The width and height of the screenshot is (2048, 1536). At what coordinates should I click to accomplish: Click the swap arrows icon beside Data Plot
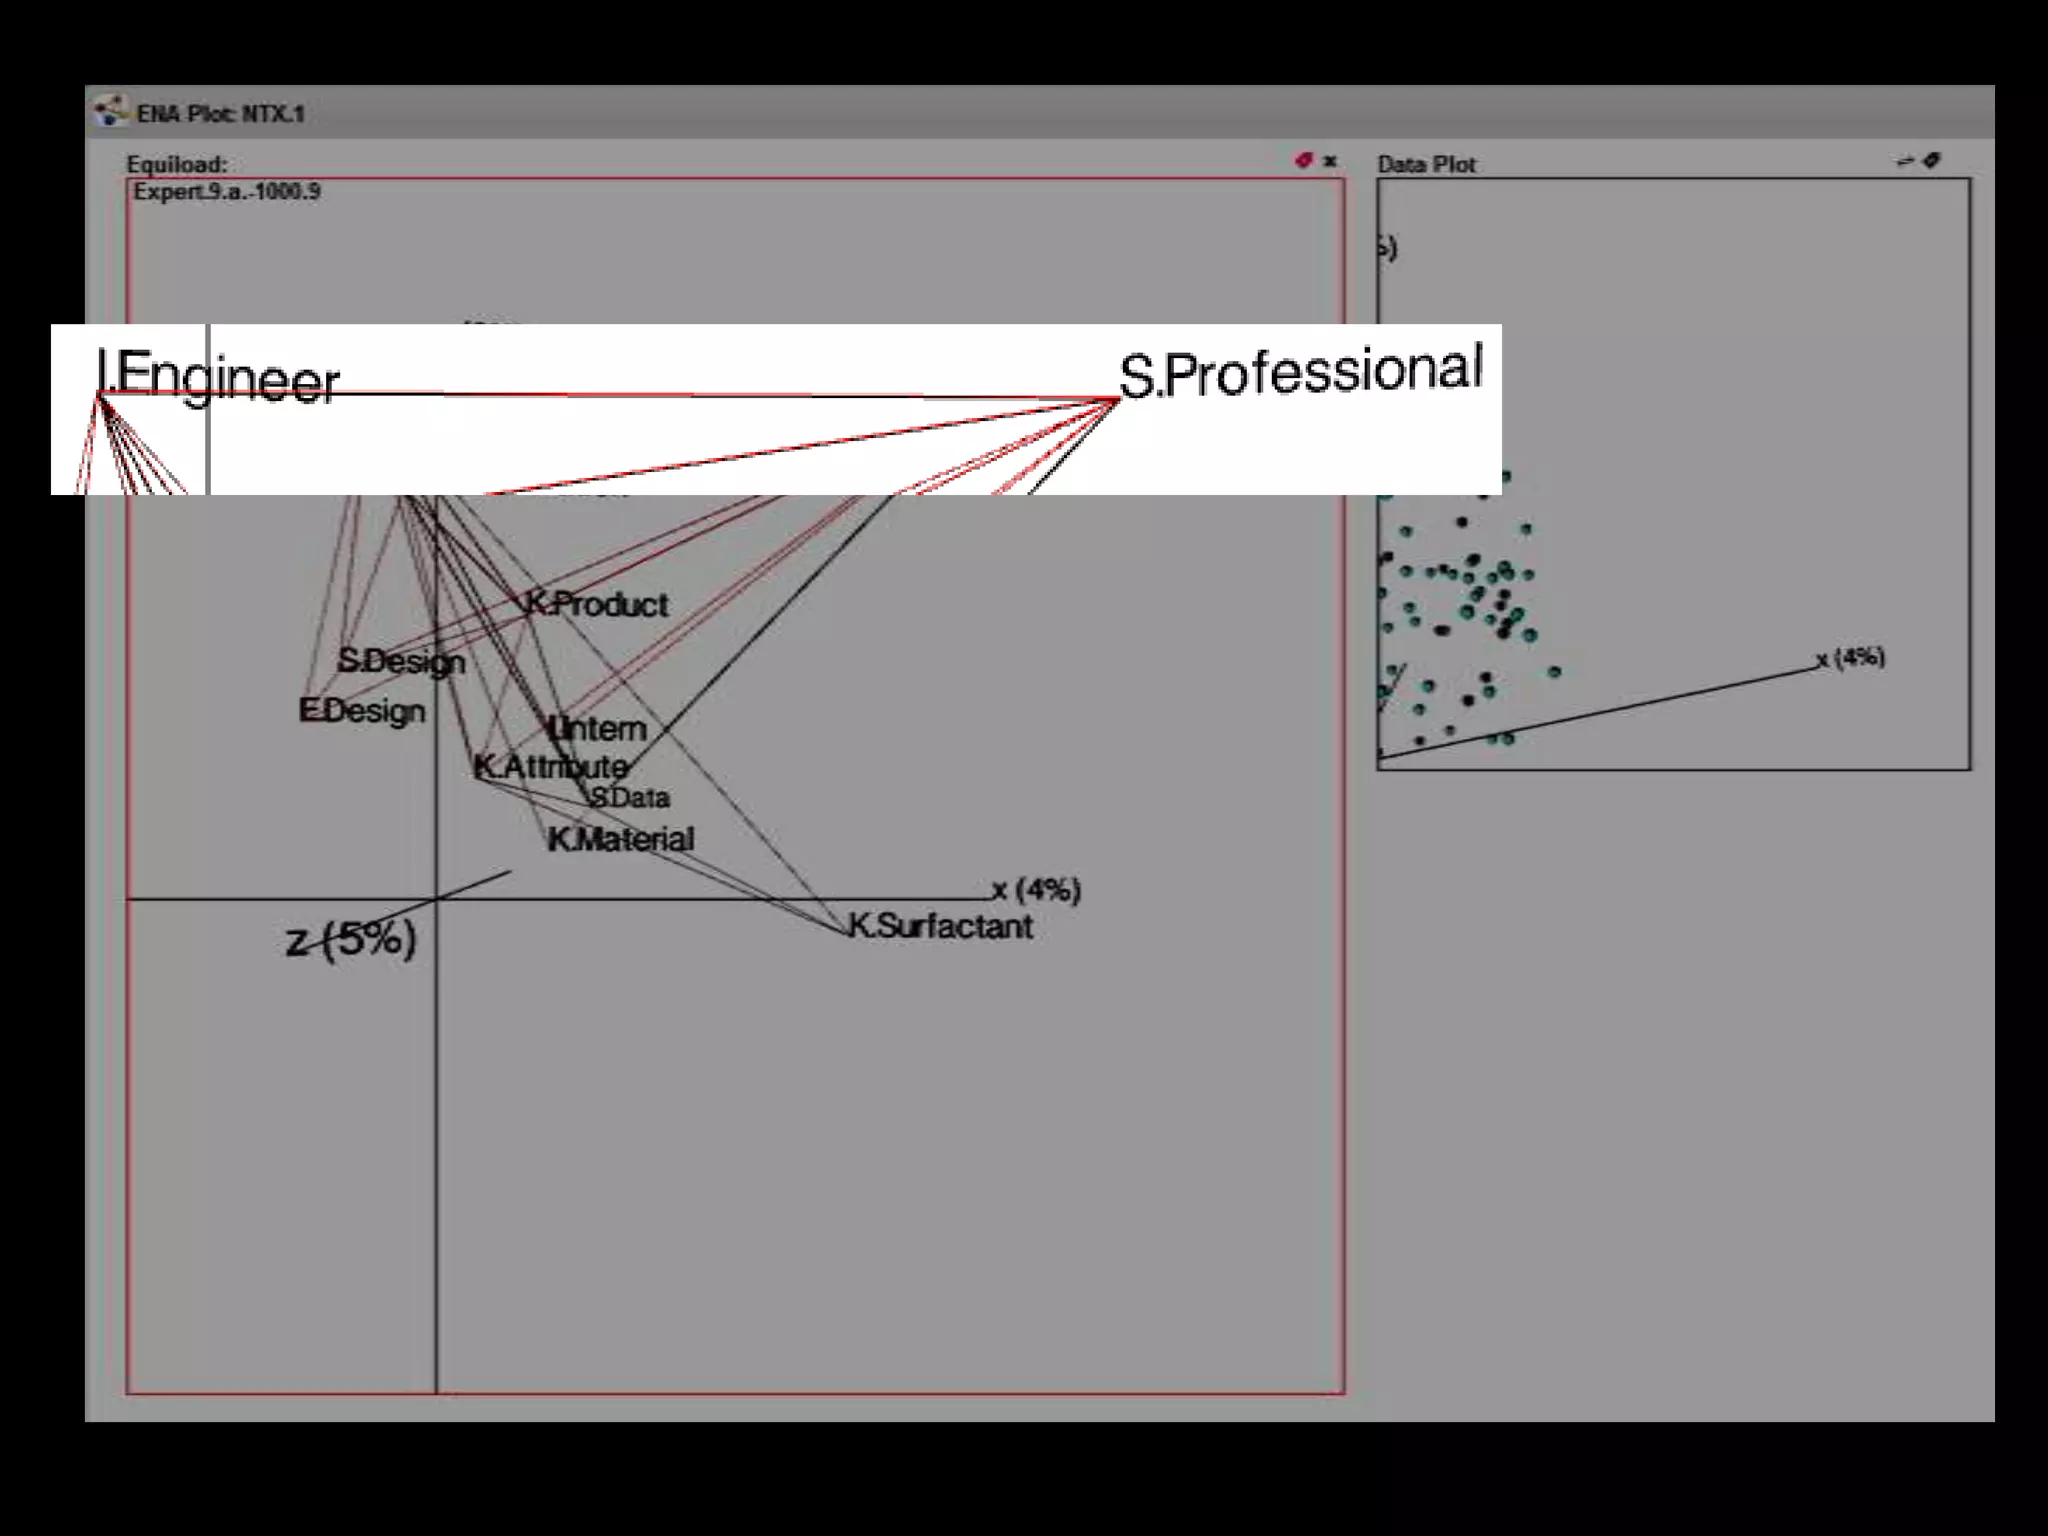point(1905,161)
